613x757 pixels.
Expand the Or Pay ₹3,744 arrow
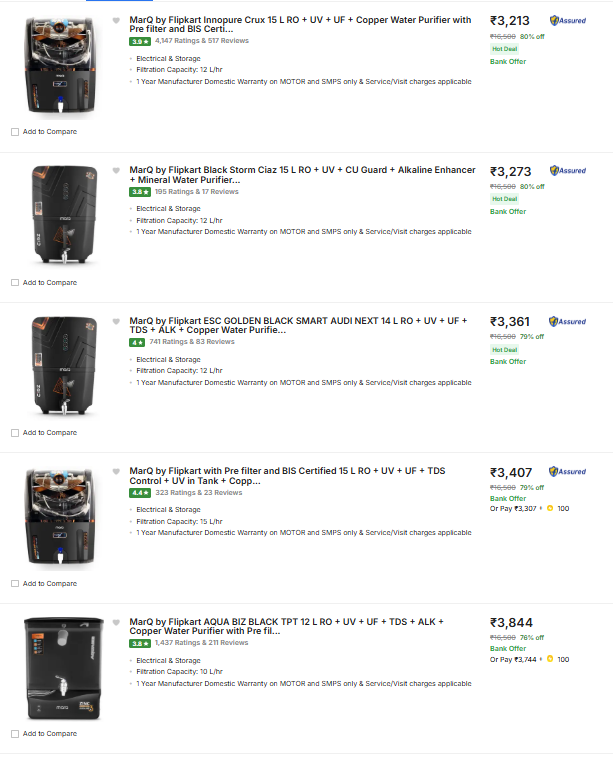[x=540, y=659]
